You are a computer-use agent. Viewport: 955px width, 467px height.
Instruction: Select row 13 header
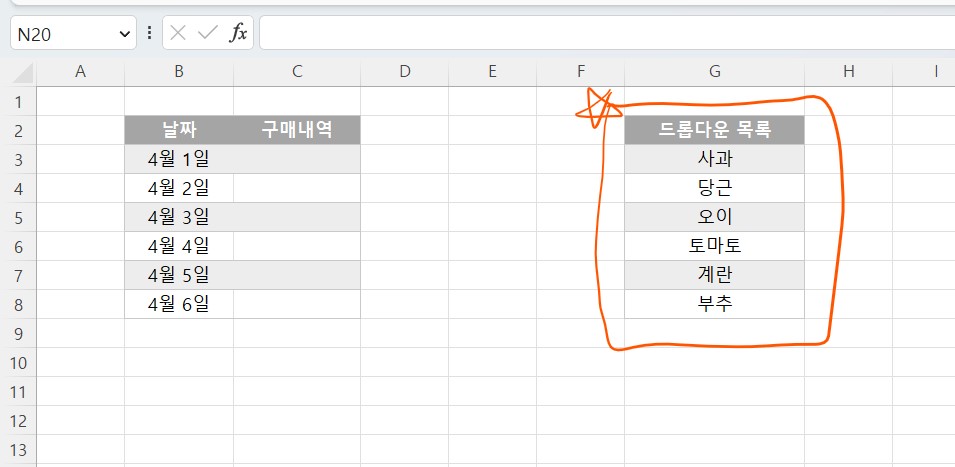tap(18, 450)
